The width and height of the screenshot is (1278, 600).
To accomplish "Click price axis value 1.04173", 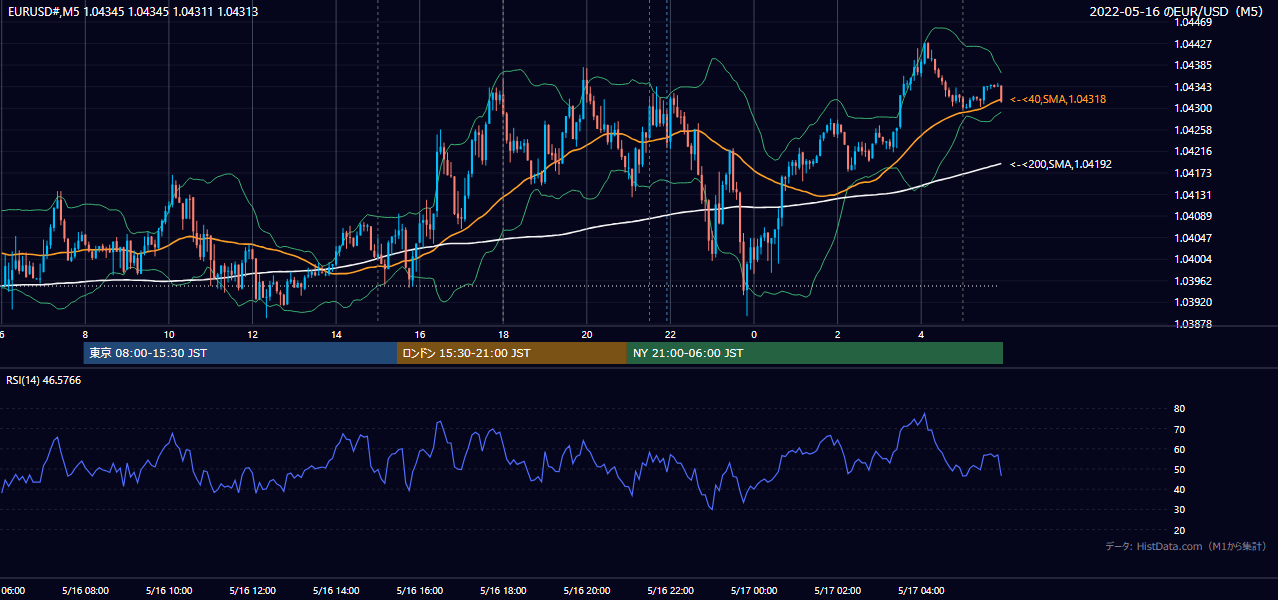I will point(1193,173).
